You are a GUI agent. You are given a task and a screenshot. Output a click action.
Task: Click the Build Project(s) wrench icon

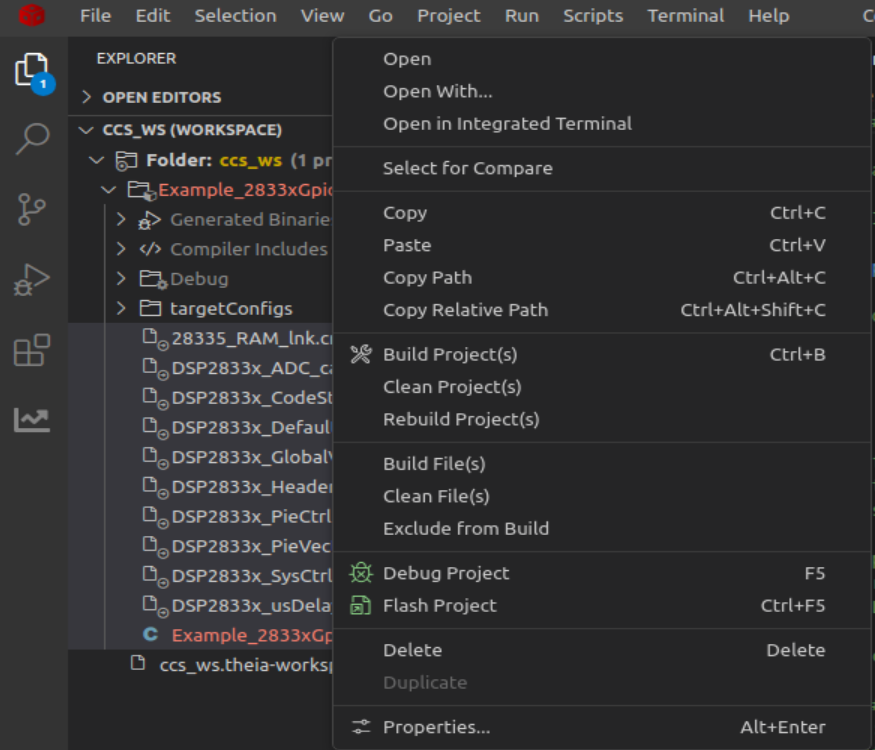tap(361, 354)
